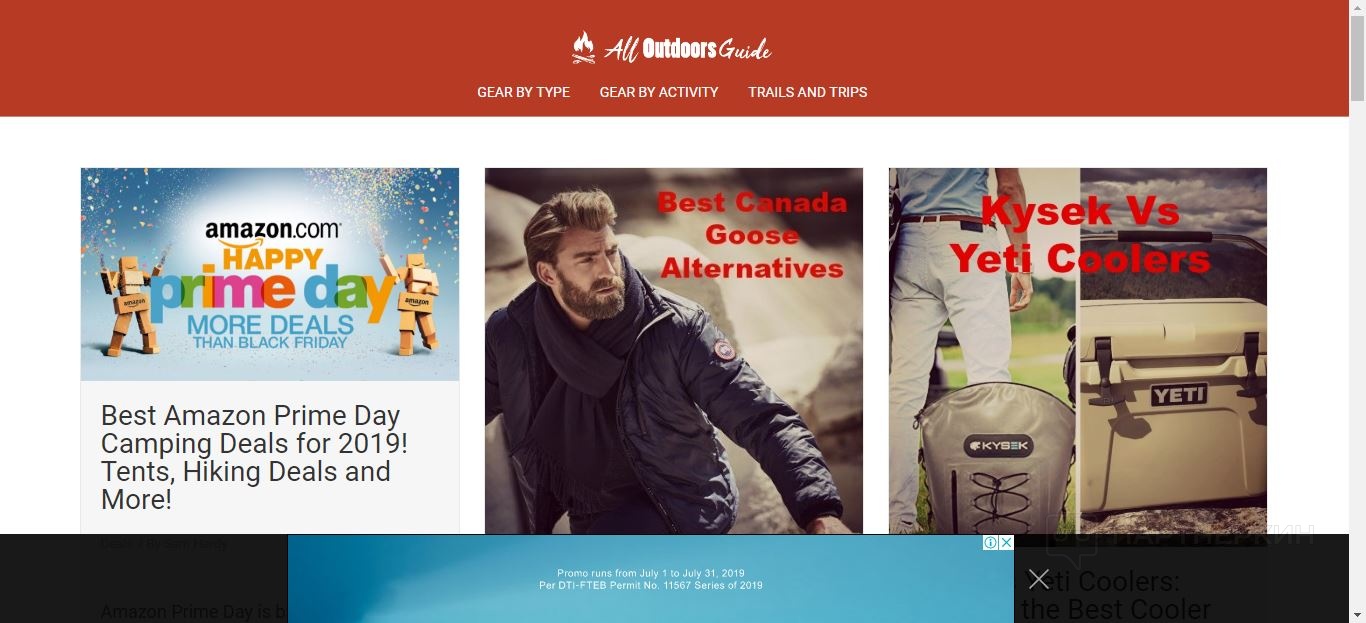Open the ad info 'i' icon
The image size is (1366, 623).
point(990,542)
